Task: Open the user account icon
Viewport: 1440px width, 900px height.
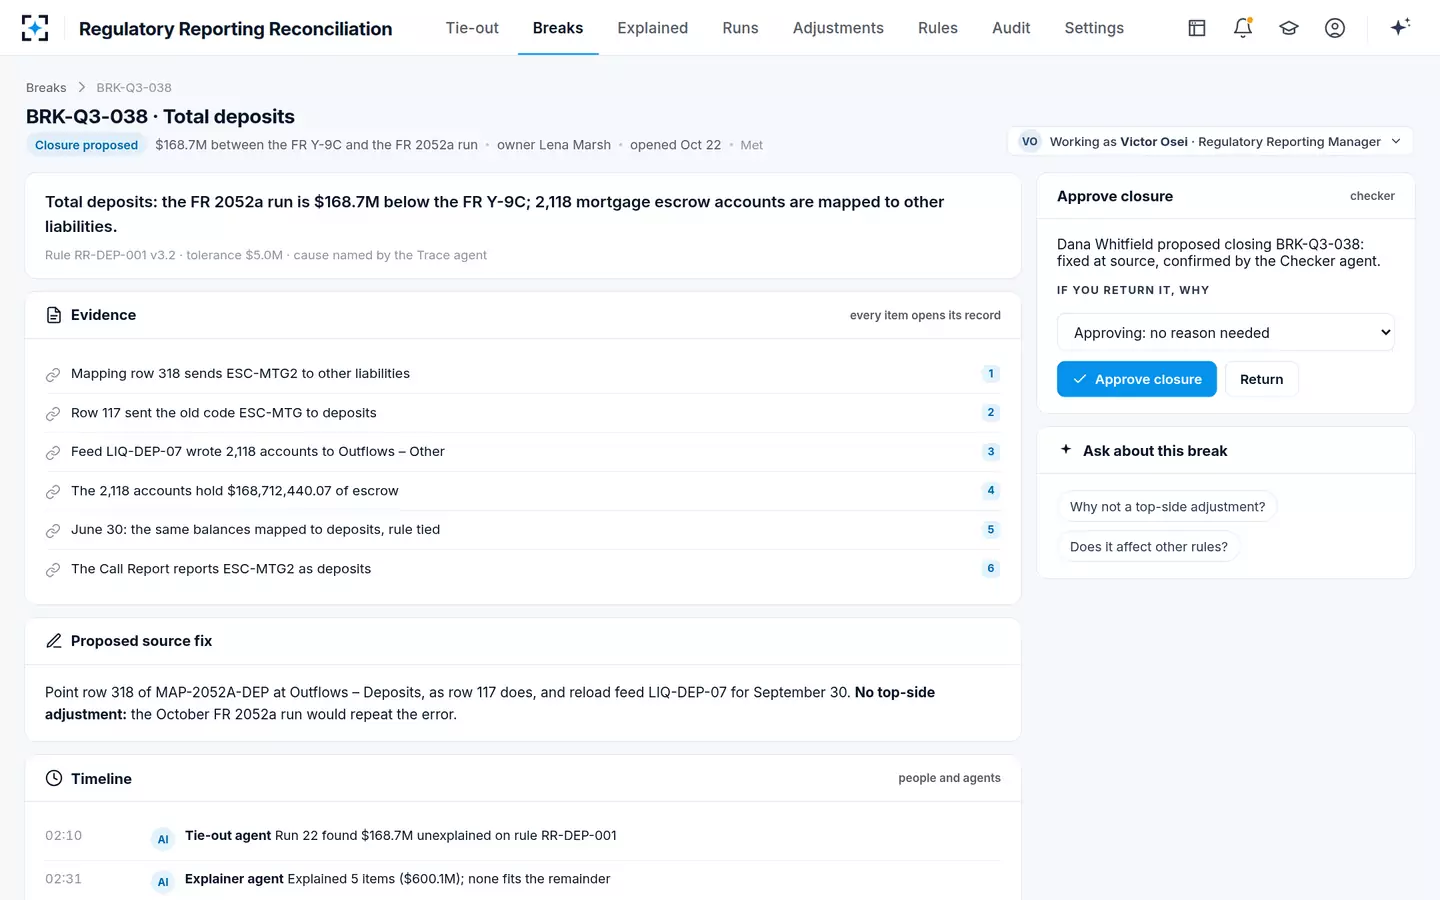Action: pos(1335,28)
